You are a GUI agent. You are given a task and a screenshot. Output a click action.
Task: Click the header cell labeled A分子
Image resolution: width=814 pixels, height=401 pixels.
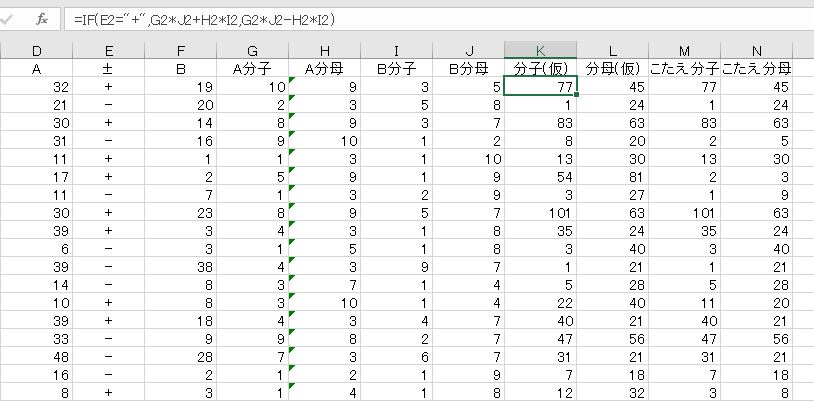click(x=252, y=69)
